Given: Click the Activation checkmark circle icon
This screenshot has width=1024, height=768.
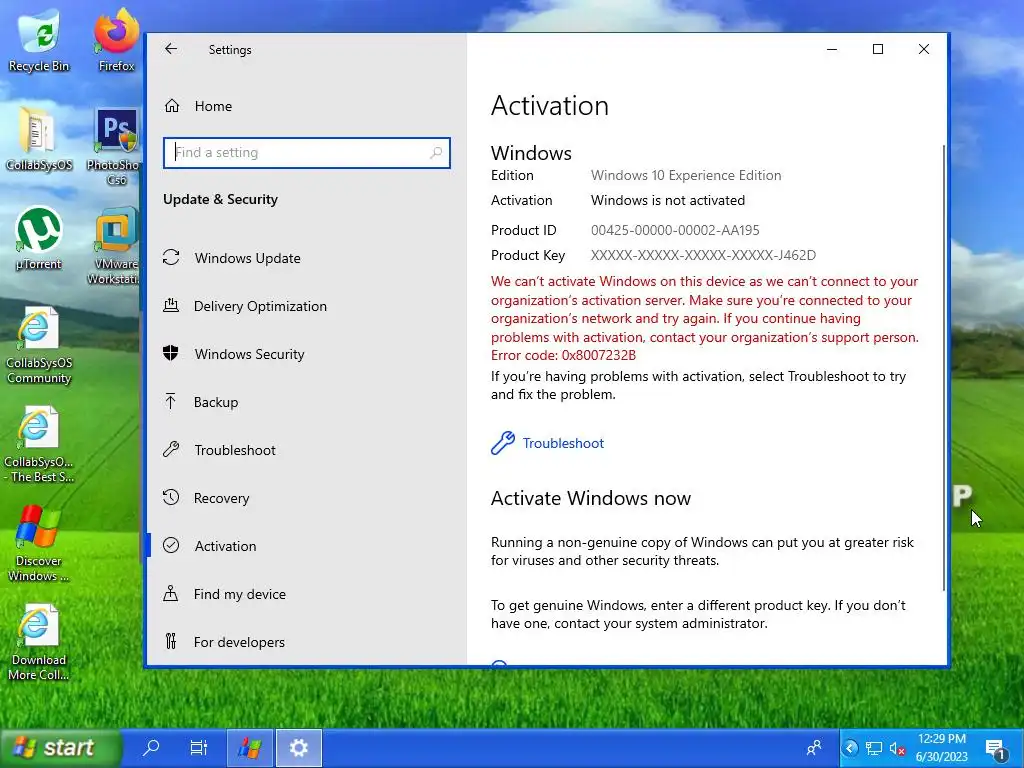Looking at the screenshot, I should click(x=171, y=545).
